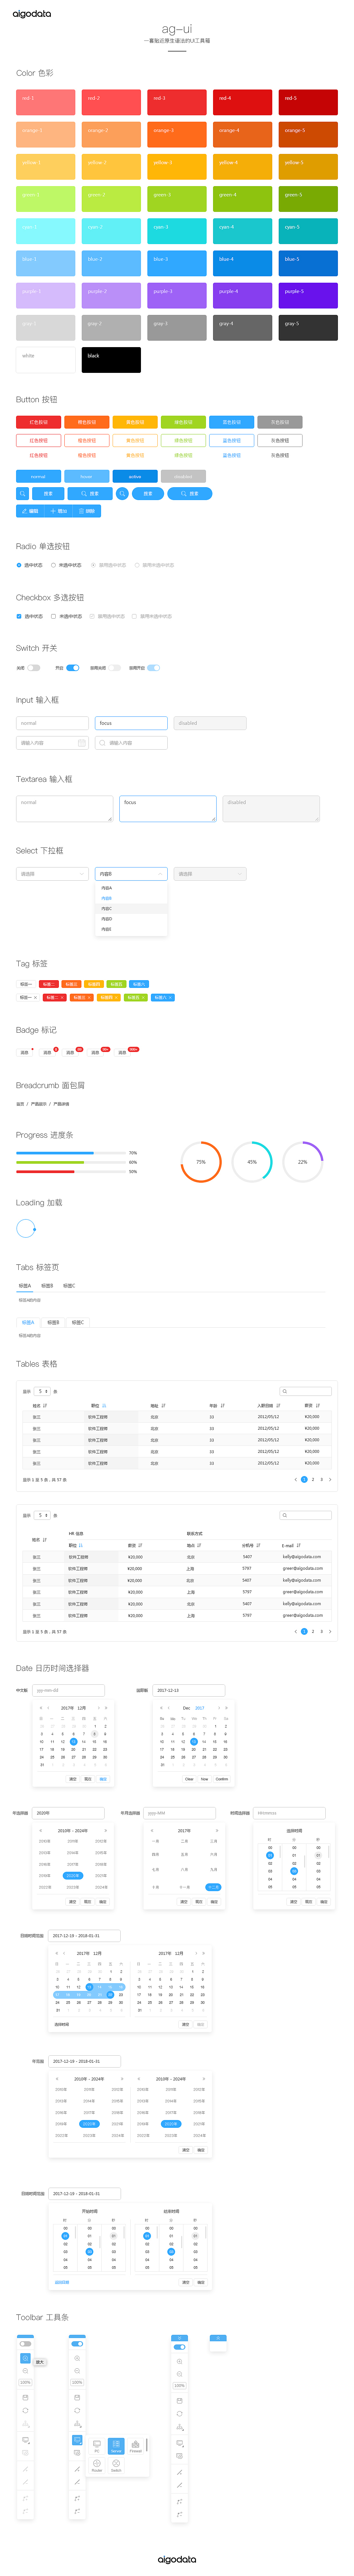This screenshot has height=2576, width=354.
Task: Pick the purple-5 color swatch
Action: click(x=308, y=295)
